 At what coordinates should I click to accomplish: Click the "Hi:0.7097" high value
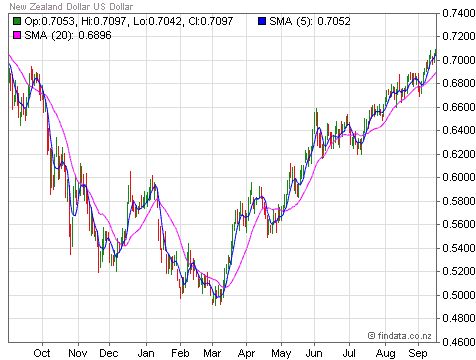pyautogui.click(x=104, y=22)
